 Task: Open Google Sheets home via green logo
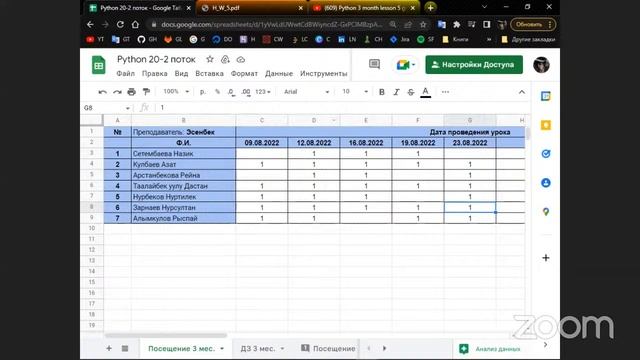coord(98,65)
